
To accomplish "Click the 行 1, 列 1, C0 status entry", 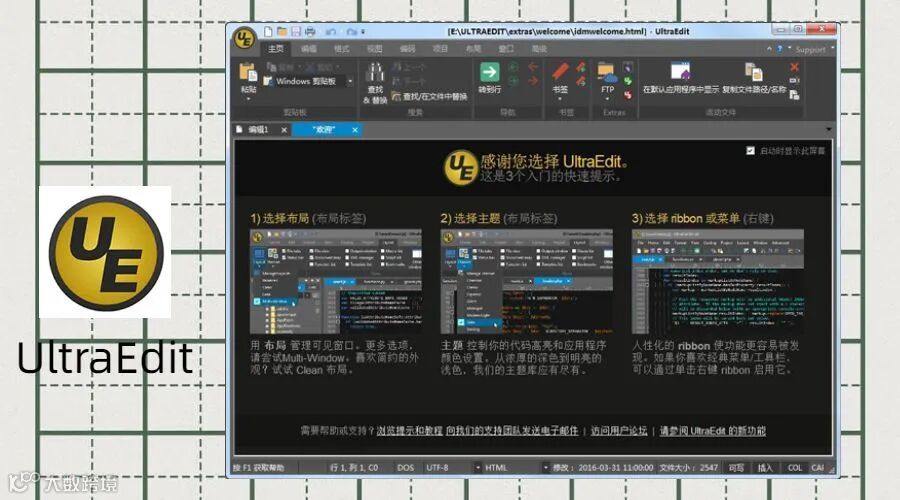I will (354, 468).
